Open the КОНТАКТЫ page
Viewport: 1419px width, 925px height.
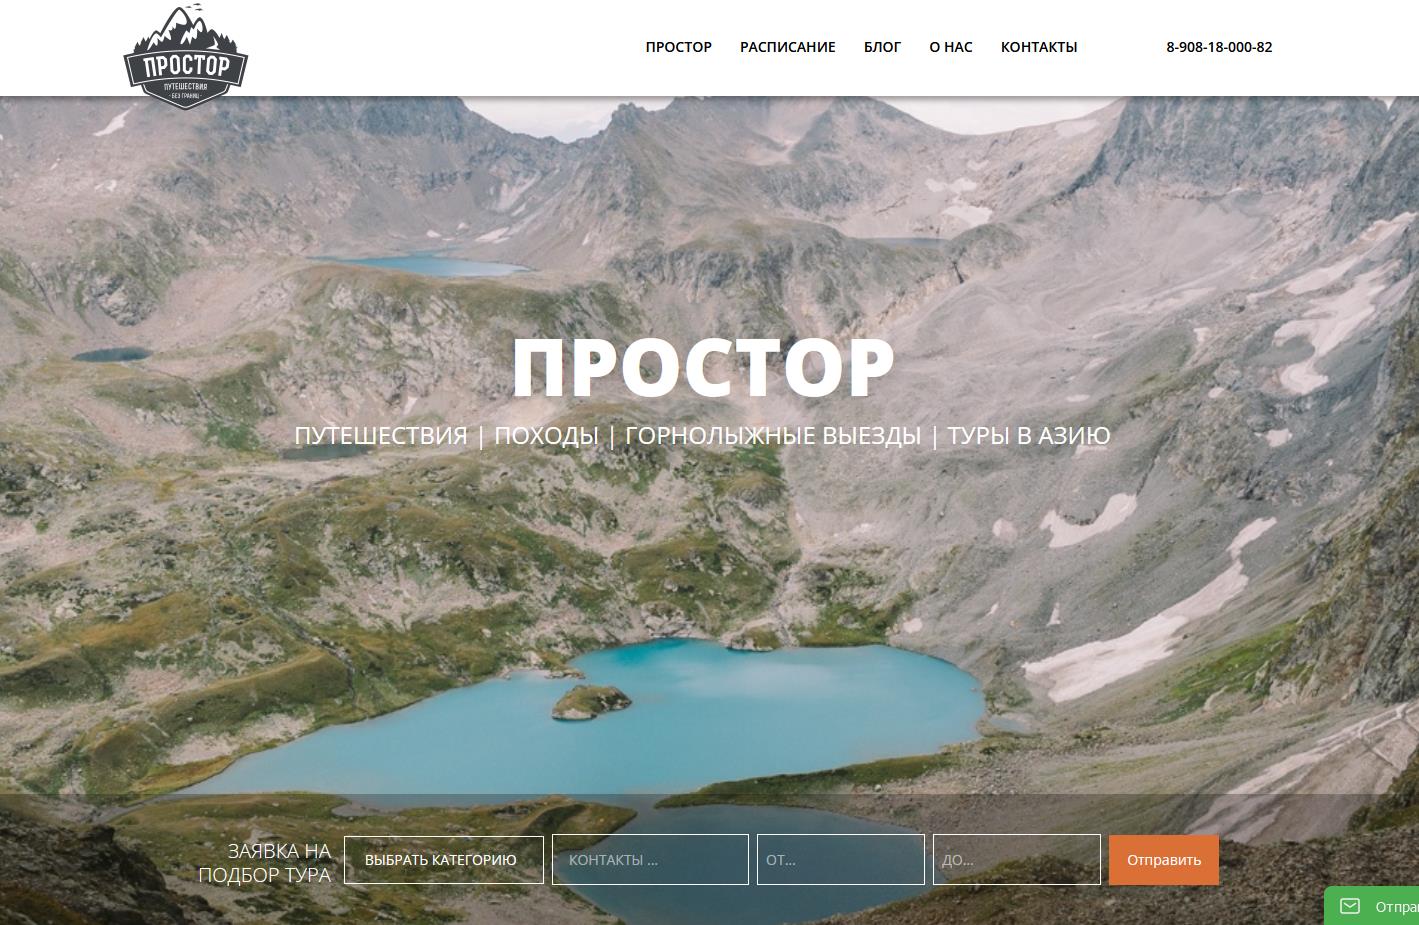[1039, 47]
